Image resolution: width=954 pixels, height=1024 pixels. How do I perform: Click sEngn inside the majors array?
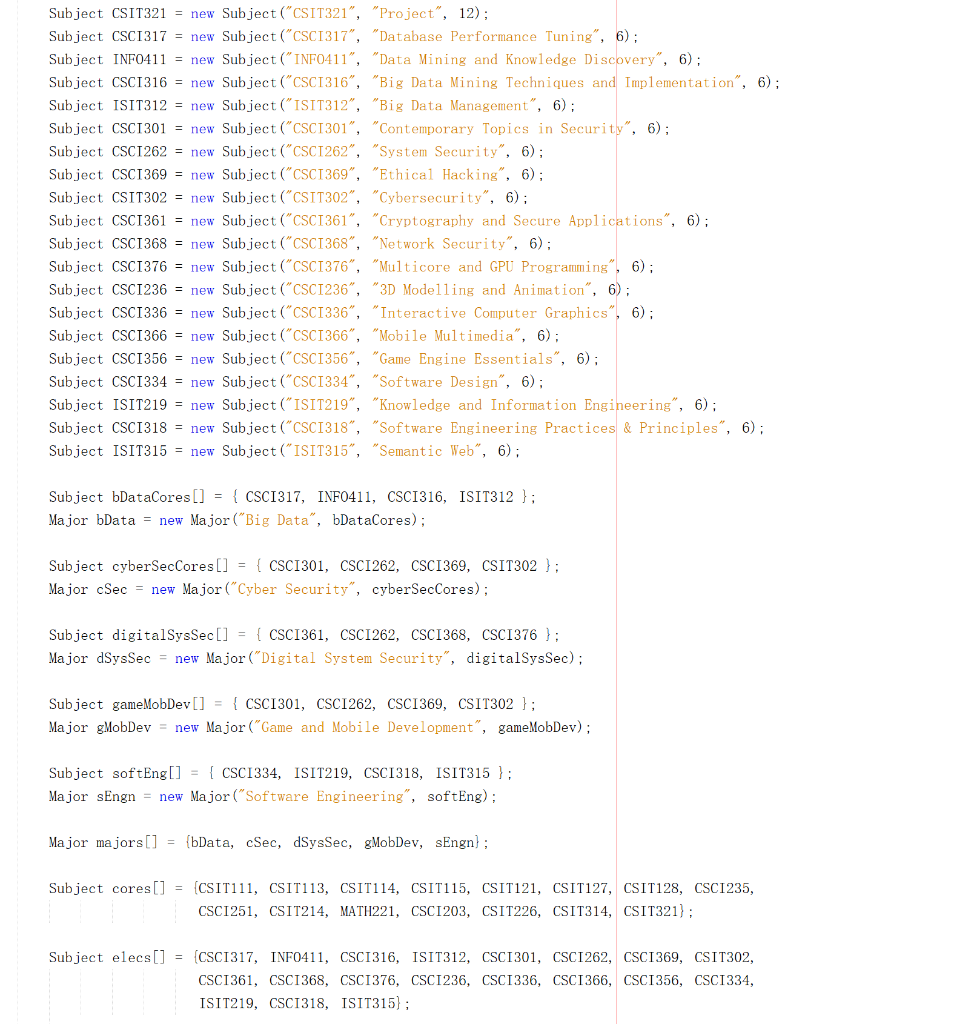455,842
